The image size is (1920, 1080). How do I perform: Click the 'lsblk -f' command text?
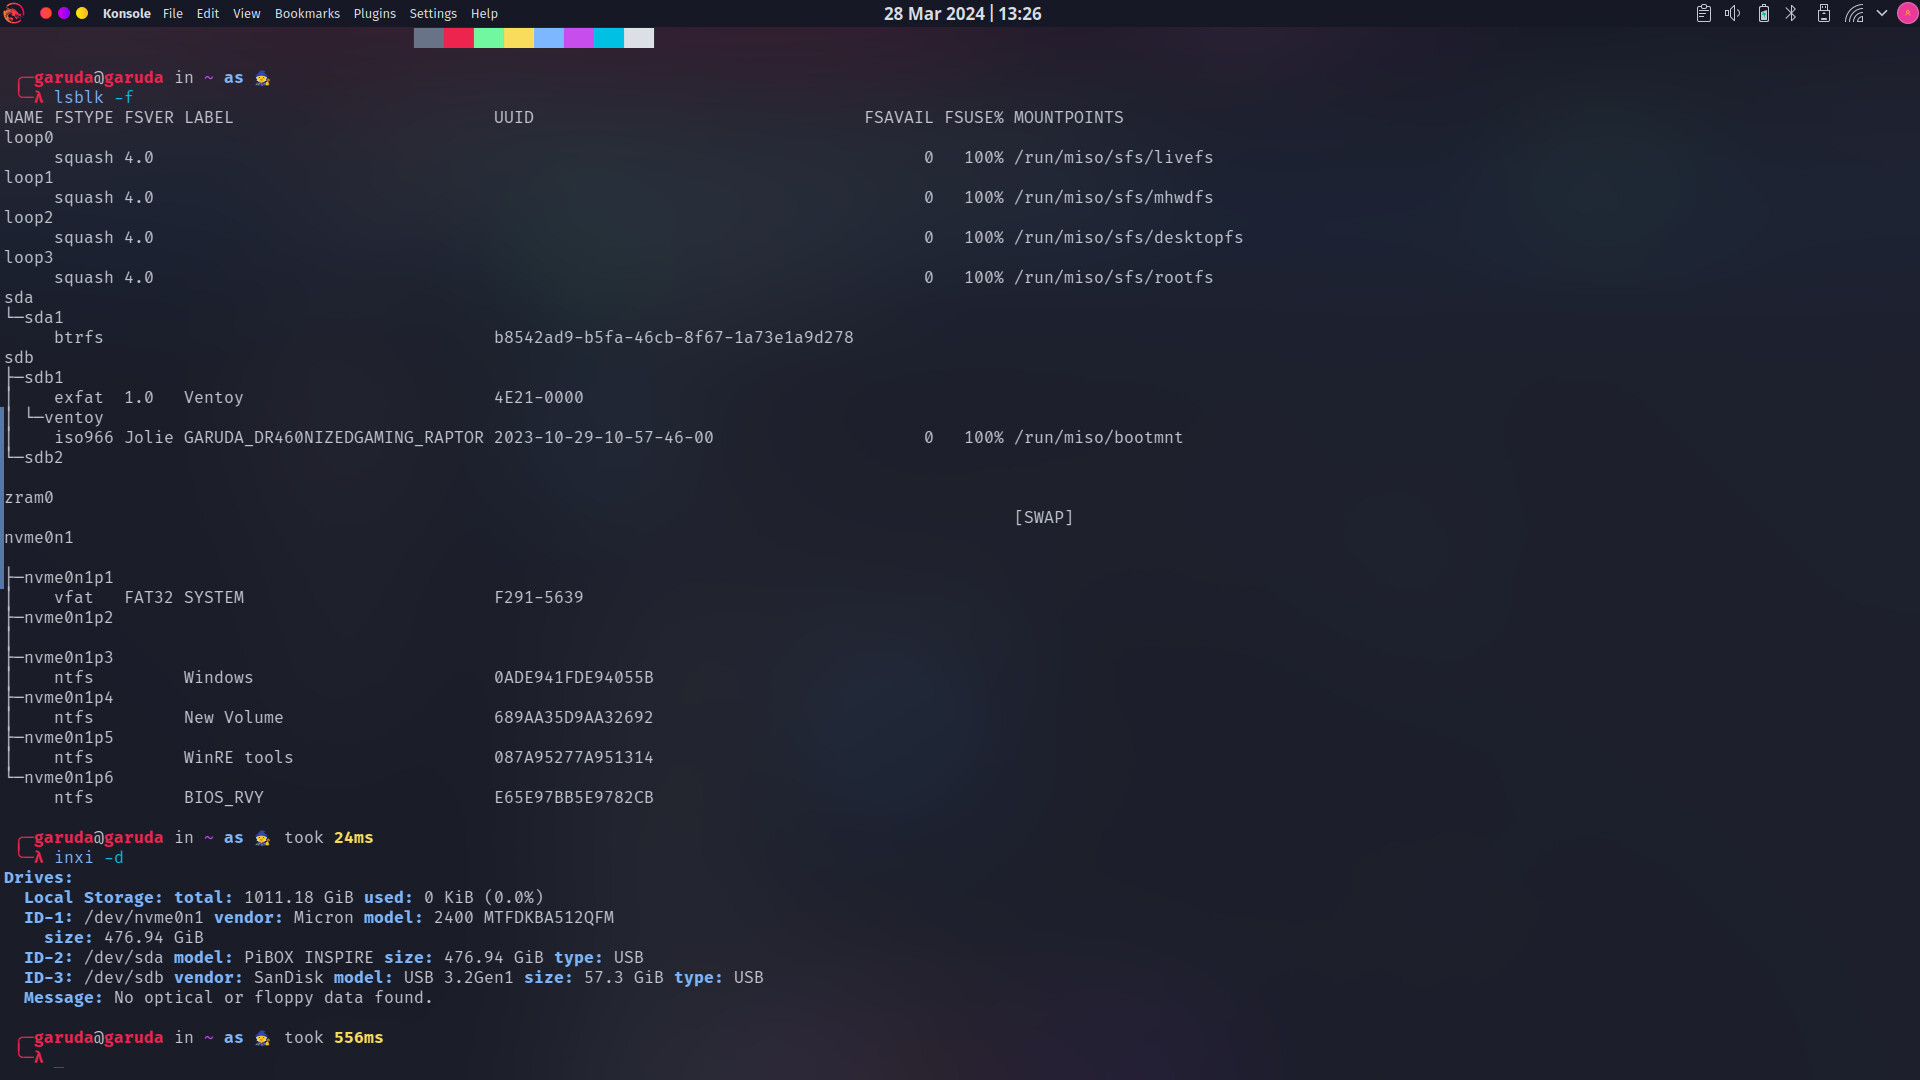[x=94, y=97]
